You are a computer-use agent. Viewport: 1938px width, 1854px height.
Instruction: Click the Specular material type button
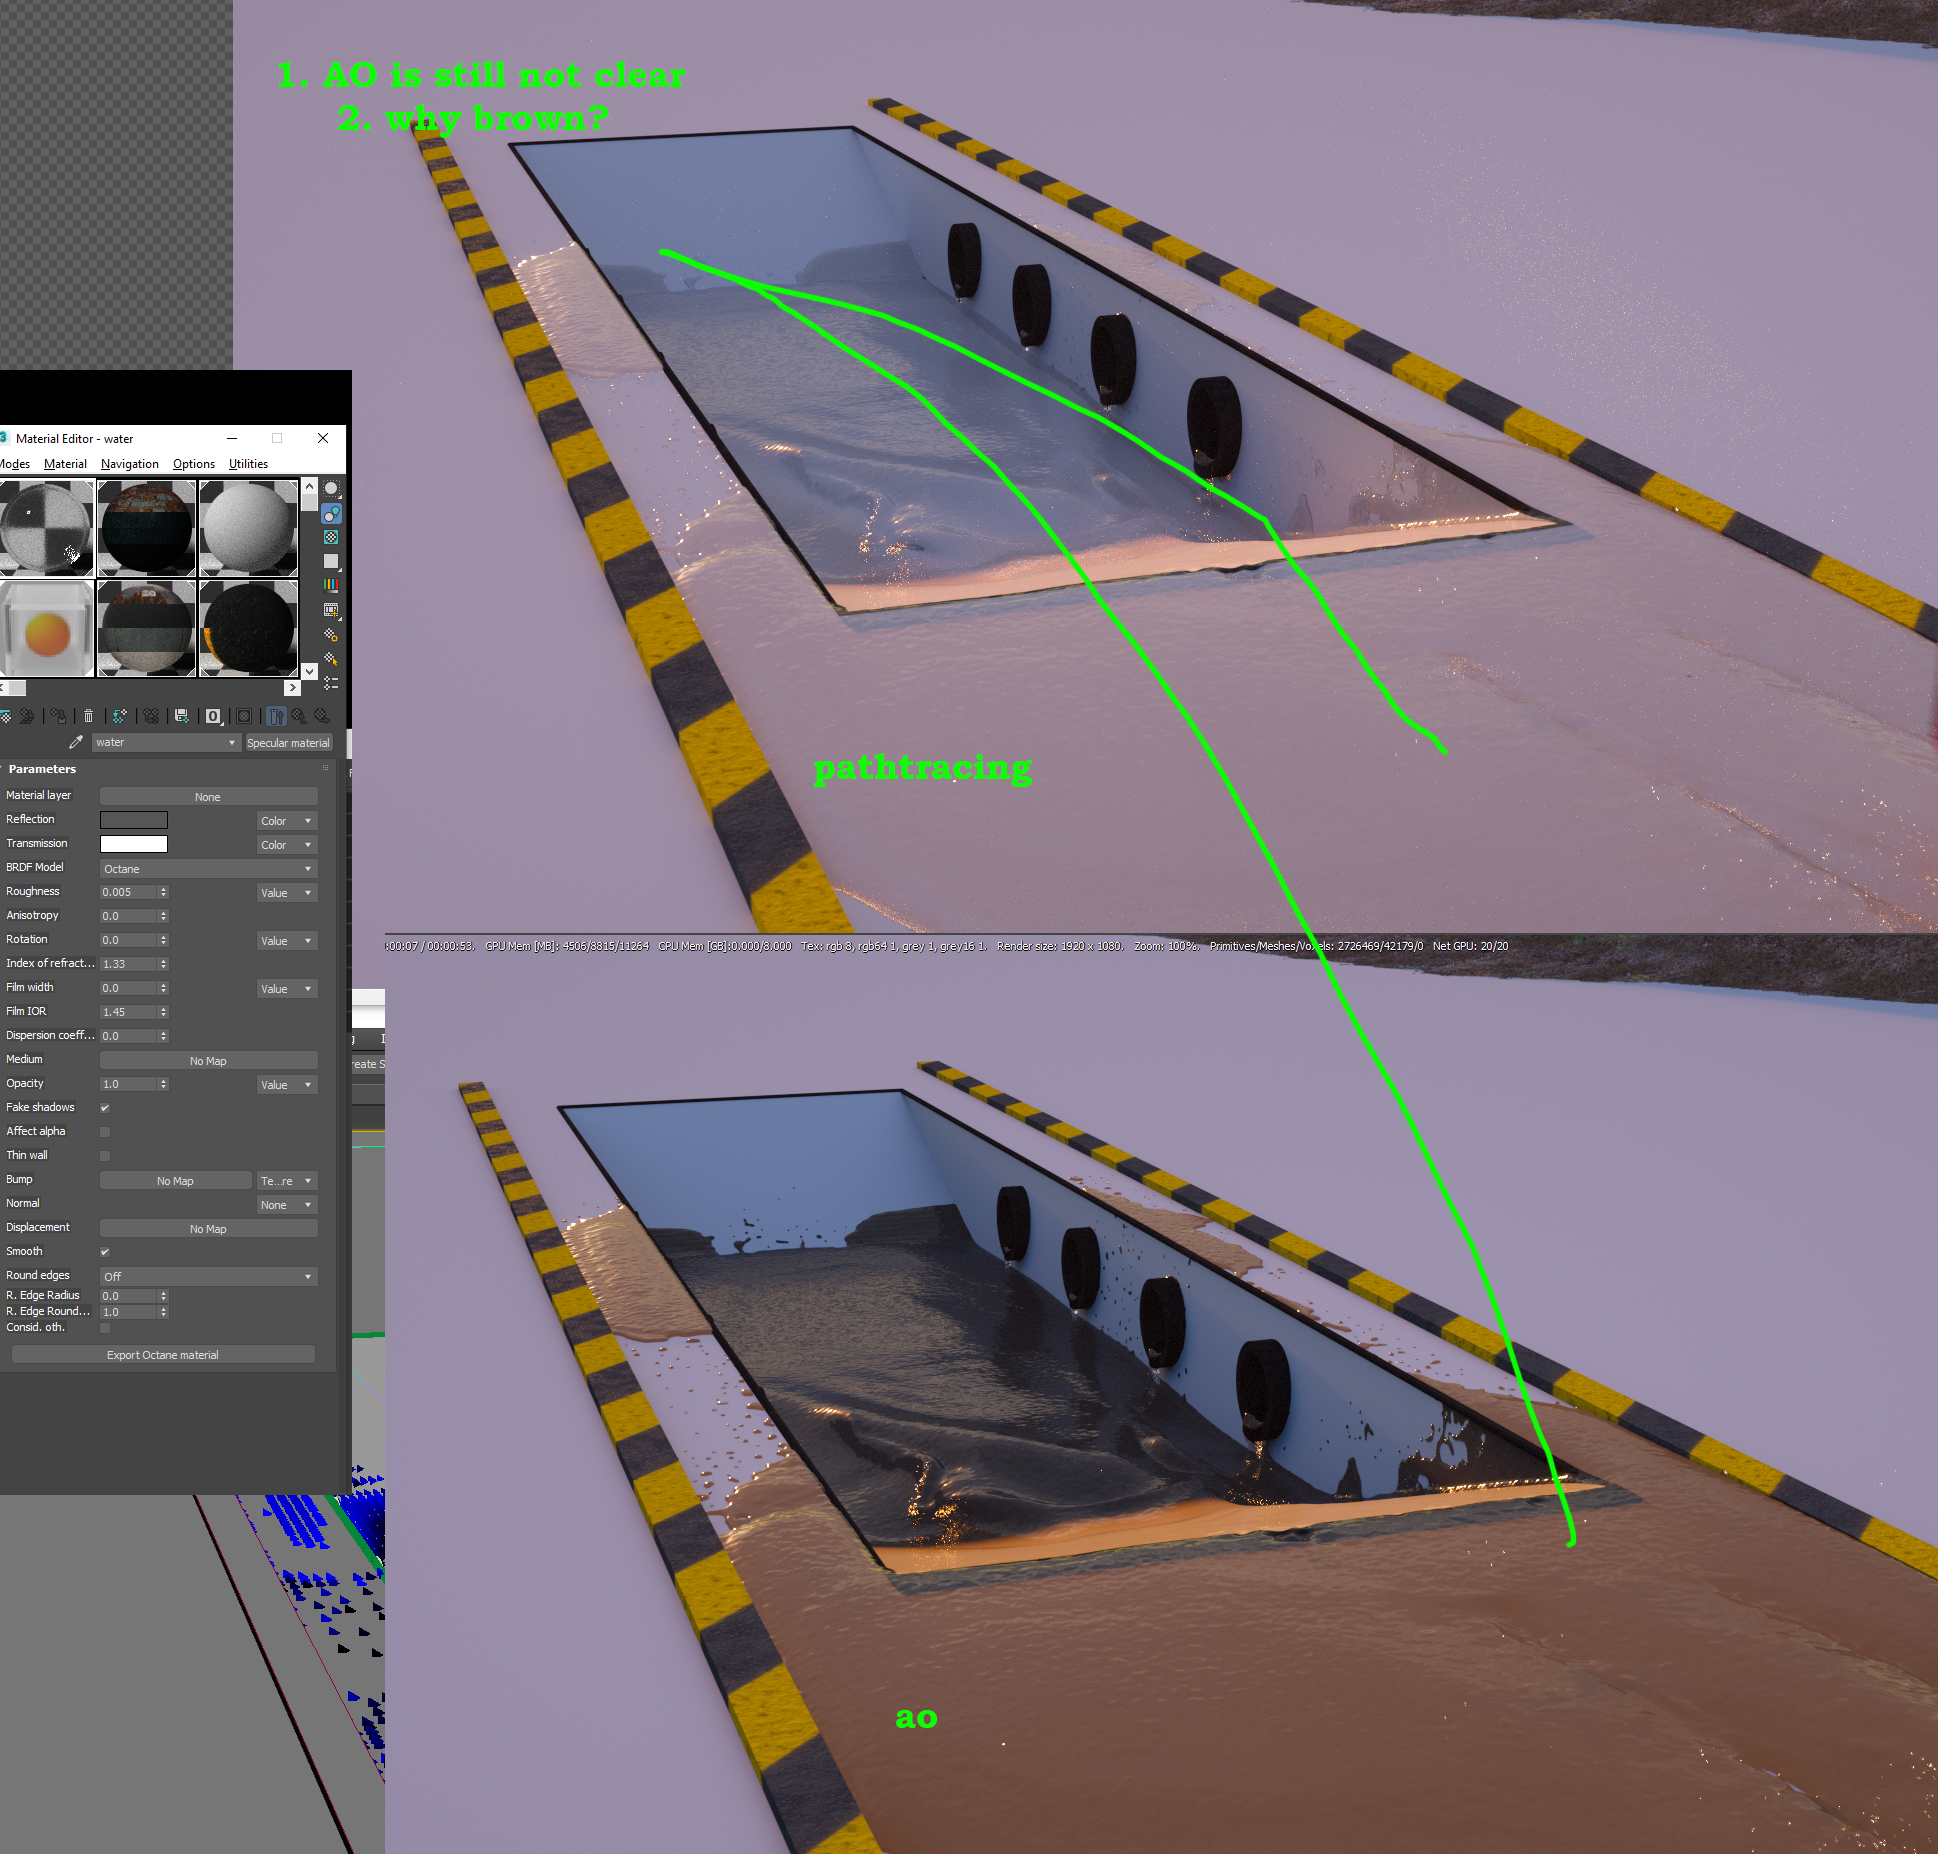coord(288,743)
